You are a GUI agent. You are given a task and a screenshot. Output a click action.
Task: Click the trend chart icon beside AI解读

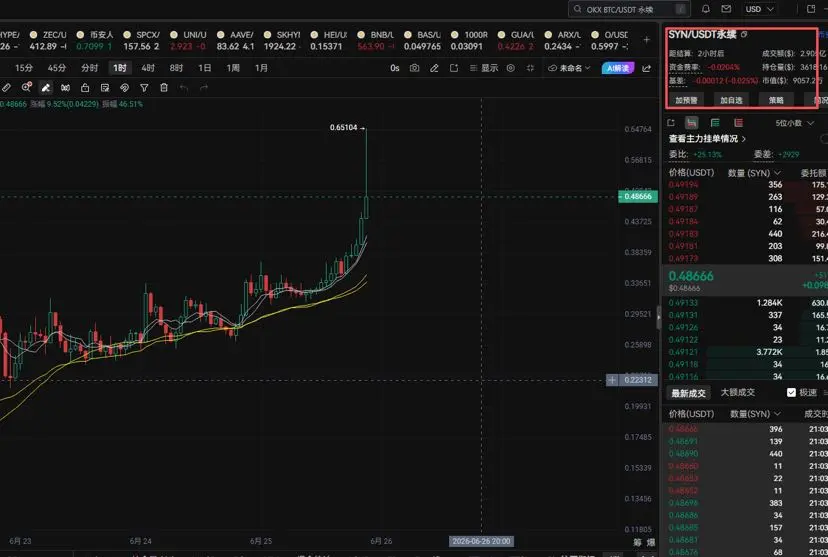point(646,68)
